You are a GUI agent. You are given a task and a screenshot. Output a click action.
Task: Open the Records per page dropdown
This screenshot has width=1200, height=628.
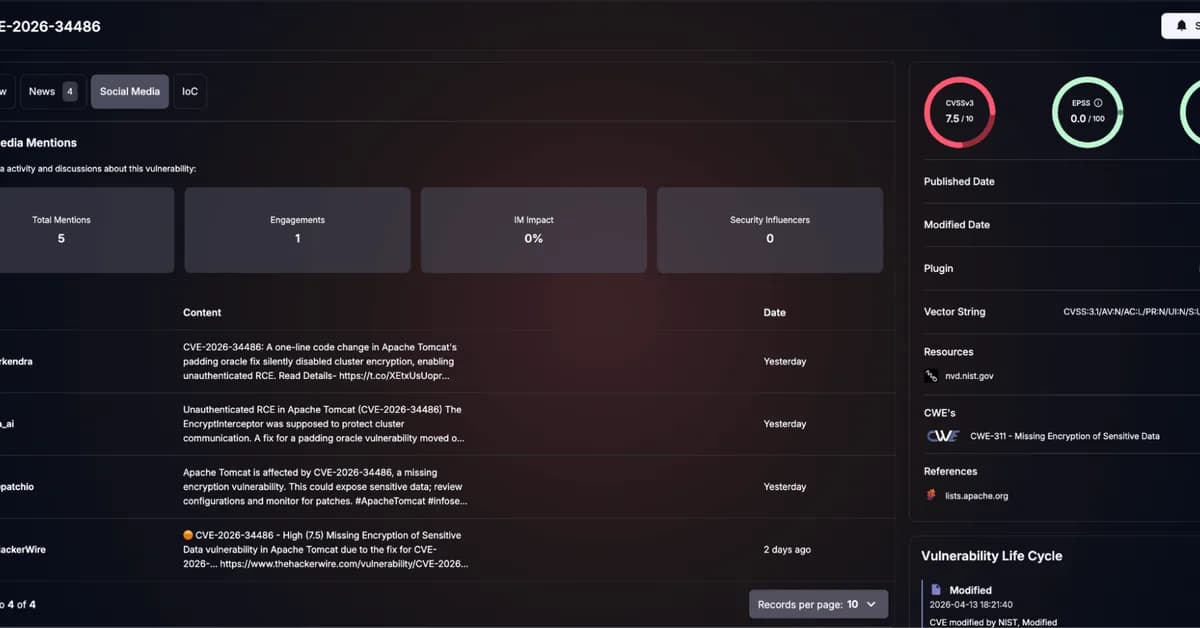tap(818, 604)
